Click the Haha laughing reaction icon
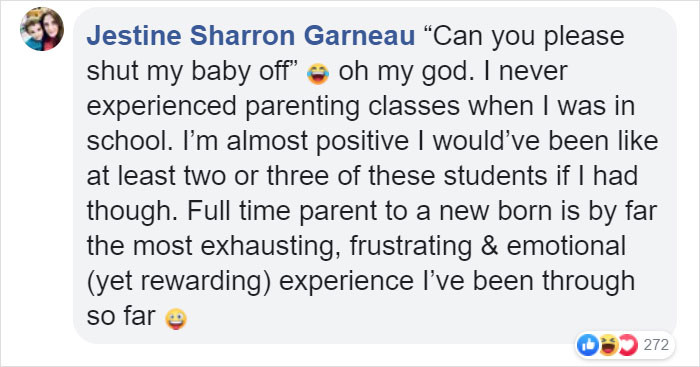This screenshot has width=700, height=367. coord(608,345)
